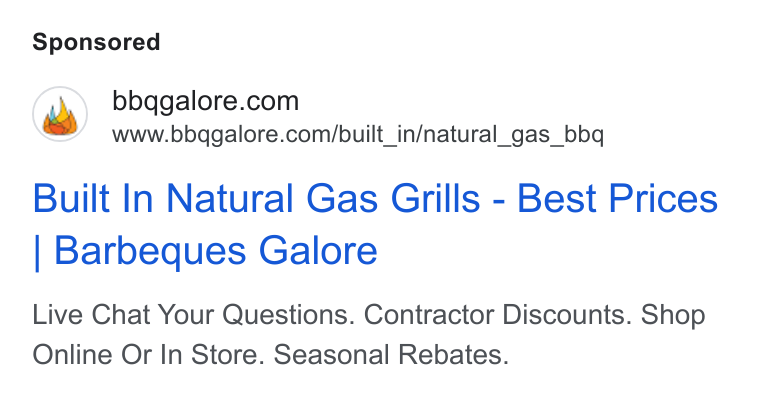Click the Barbeques Galore flame favicon
760x398 pixels.
(x=60, y=114)
